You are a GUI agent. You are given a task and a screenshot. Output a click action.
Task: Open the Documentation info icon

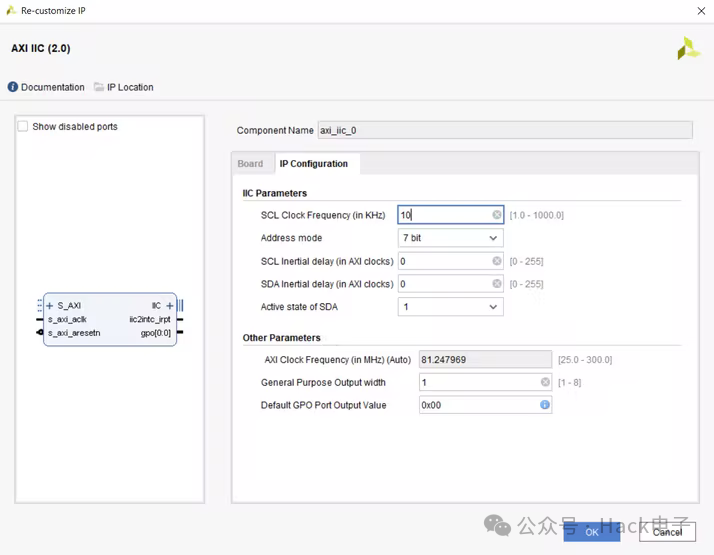click(x=13, y=87)
